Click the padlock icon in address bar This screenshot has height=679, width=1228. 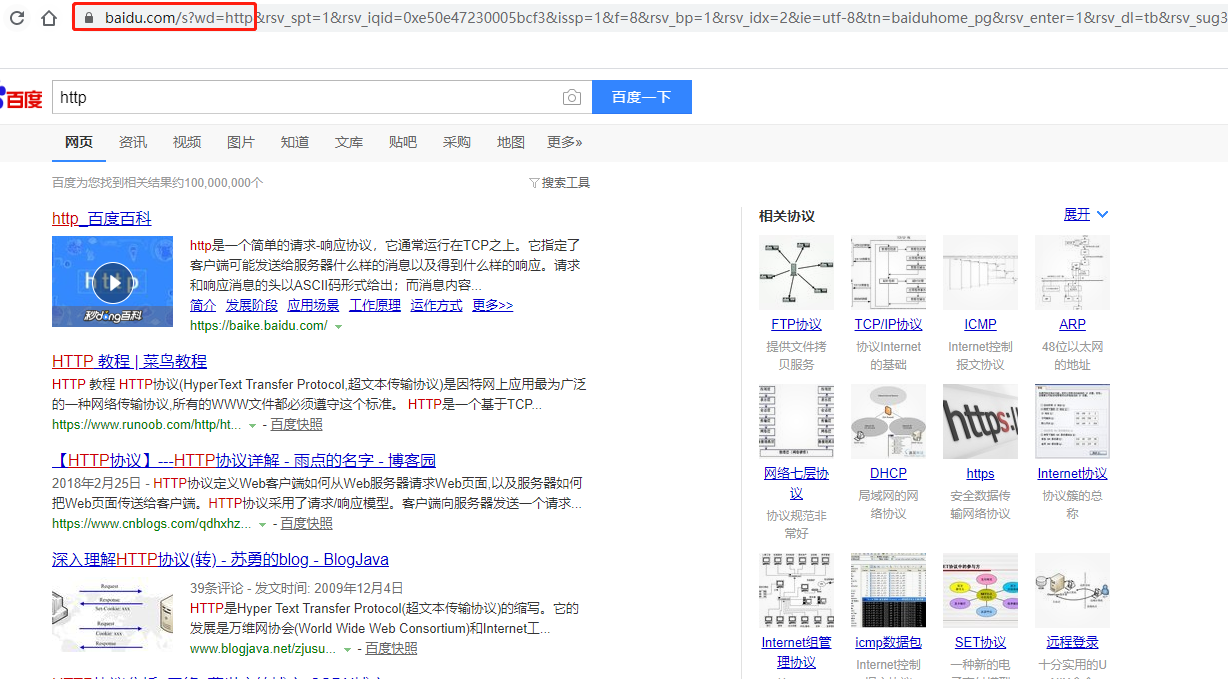(x=89, y=17)
